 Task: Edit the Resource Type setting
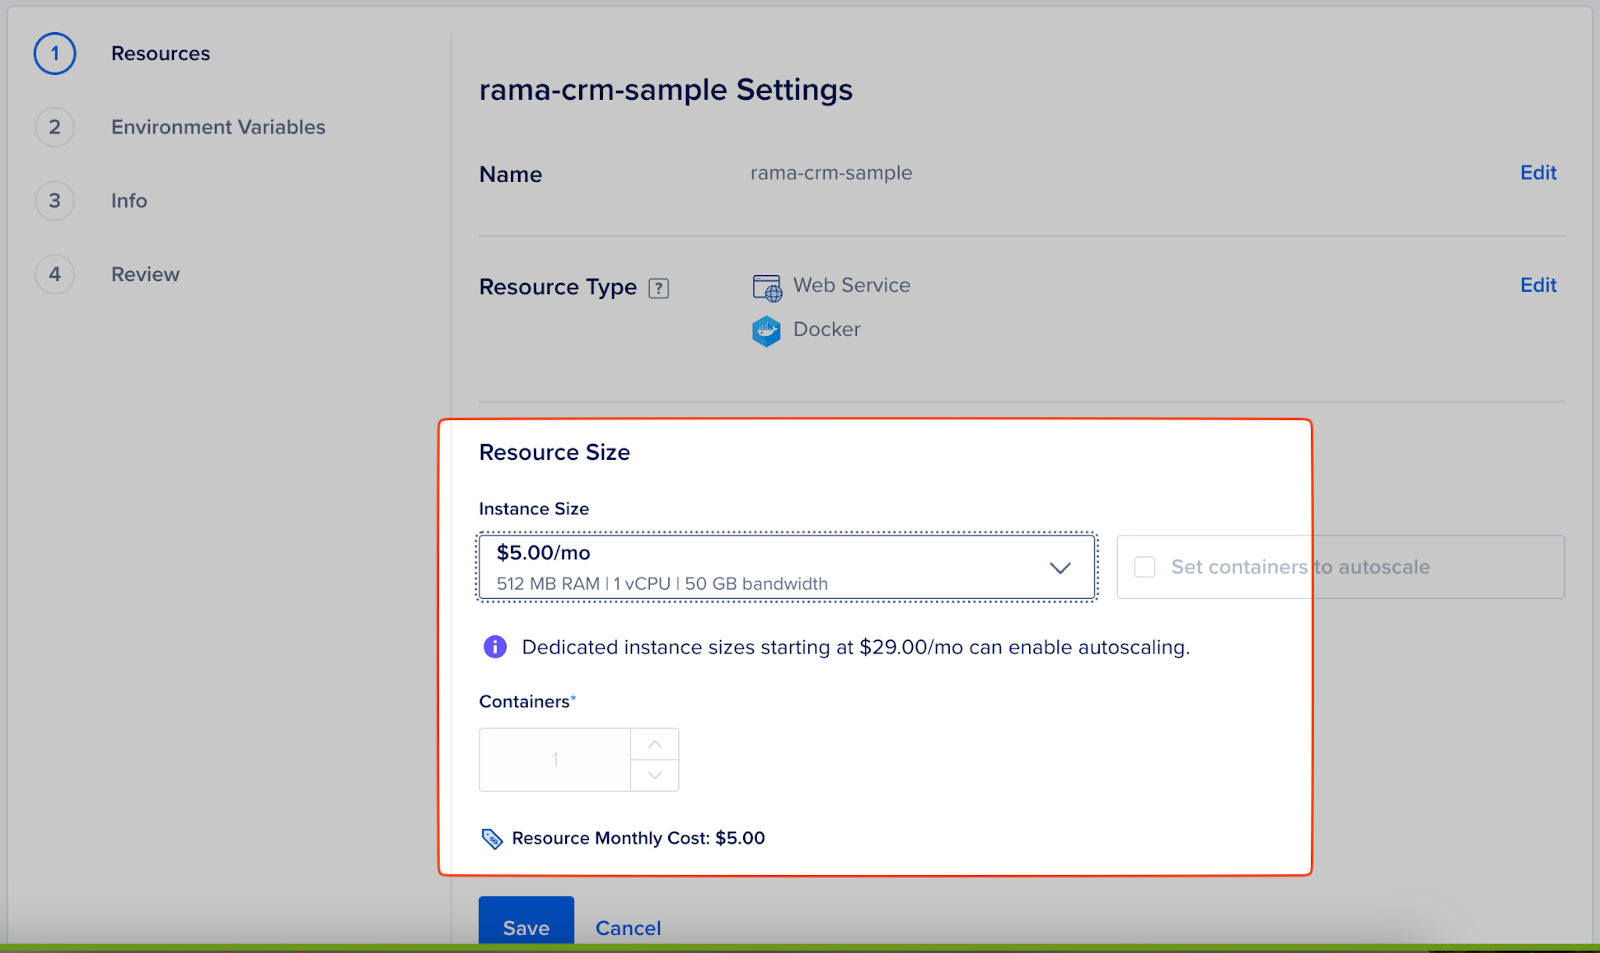tap(1538, 285)
